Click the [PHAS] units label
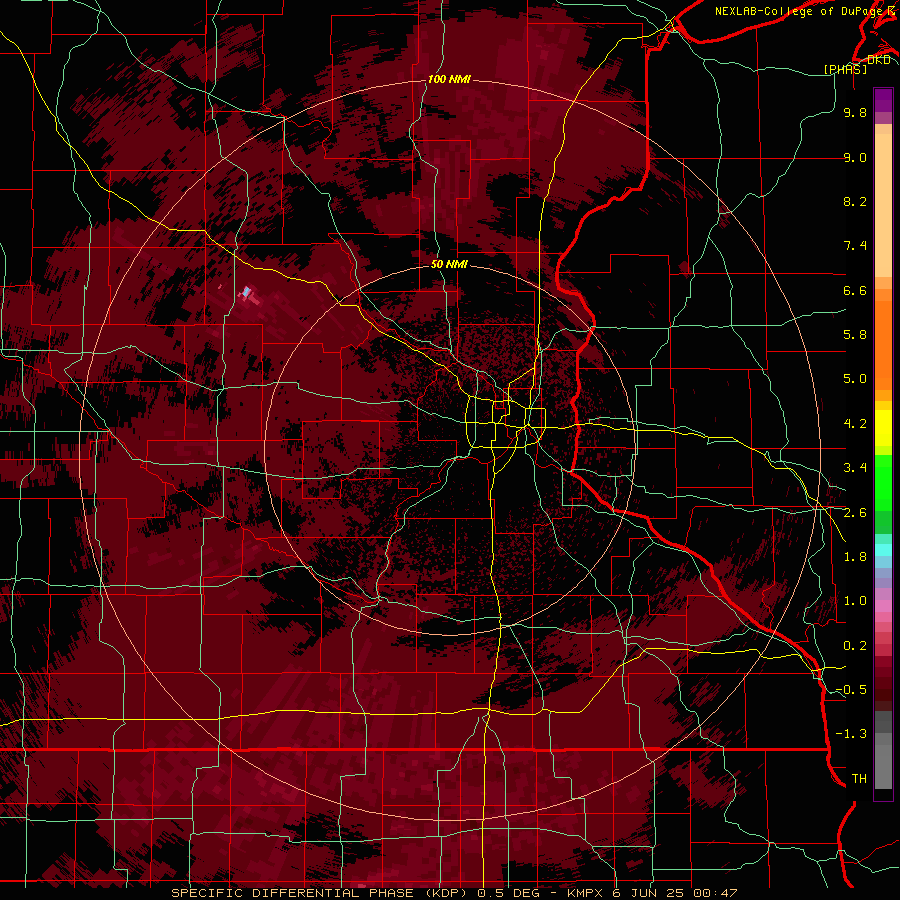 click(x=845, y=69)
